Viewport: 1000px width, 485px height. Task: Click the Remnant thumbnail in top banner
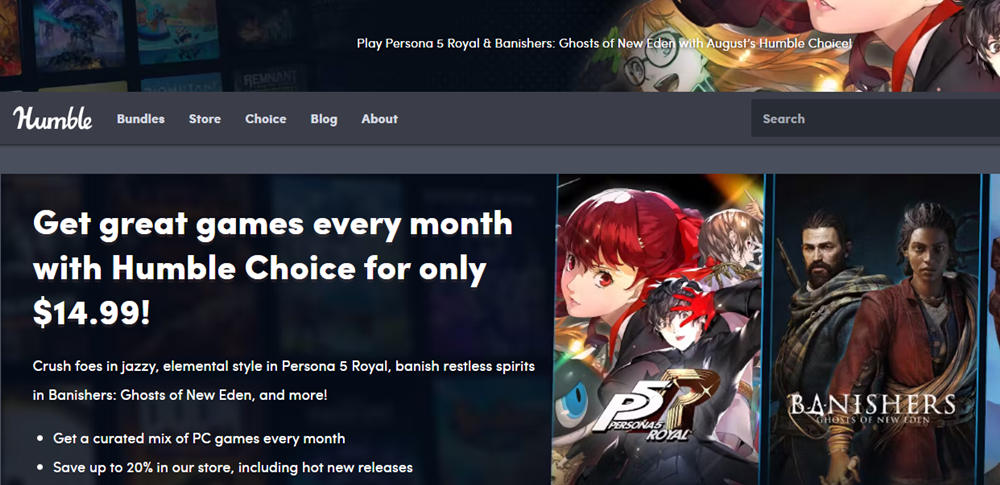[270, 78]
